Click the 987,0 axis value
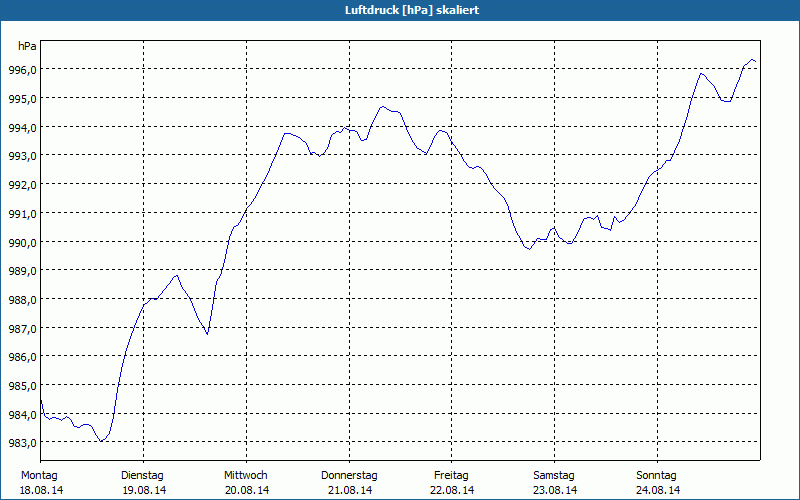This screenshot has height=500, width=800. 23,329
